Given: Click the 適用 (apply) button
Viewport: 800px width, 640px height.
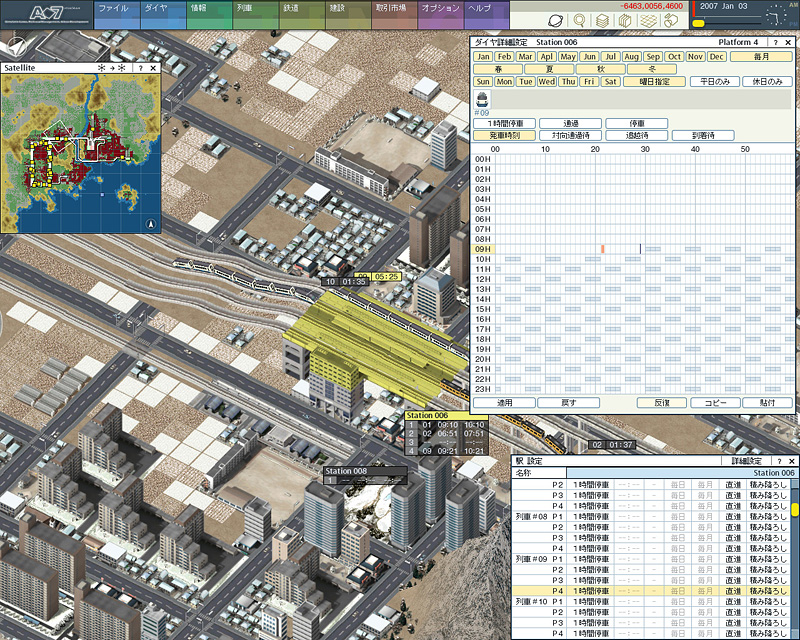Looking at the screenshot, I should pos(505,403).
